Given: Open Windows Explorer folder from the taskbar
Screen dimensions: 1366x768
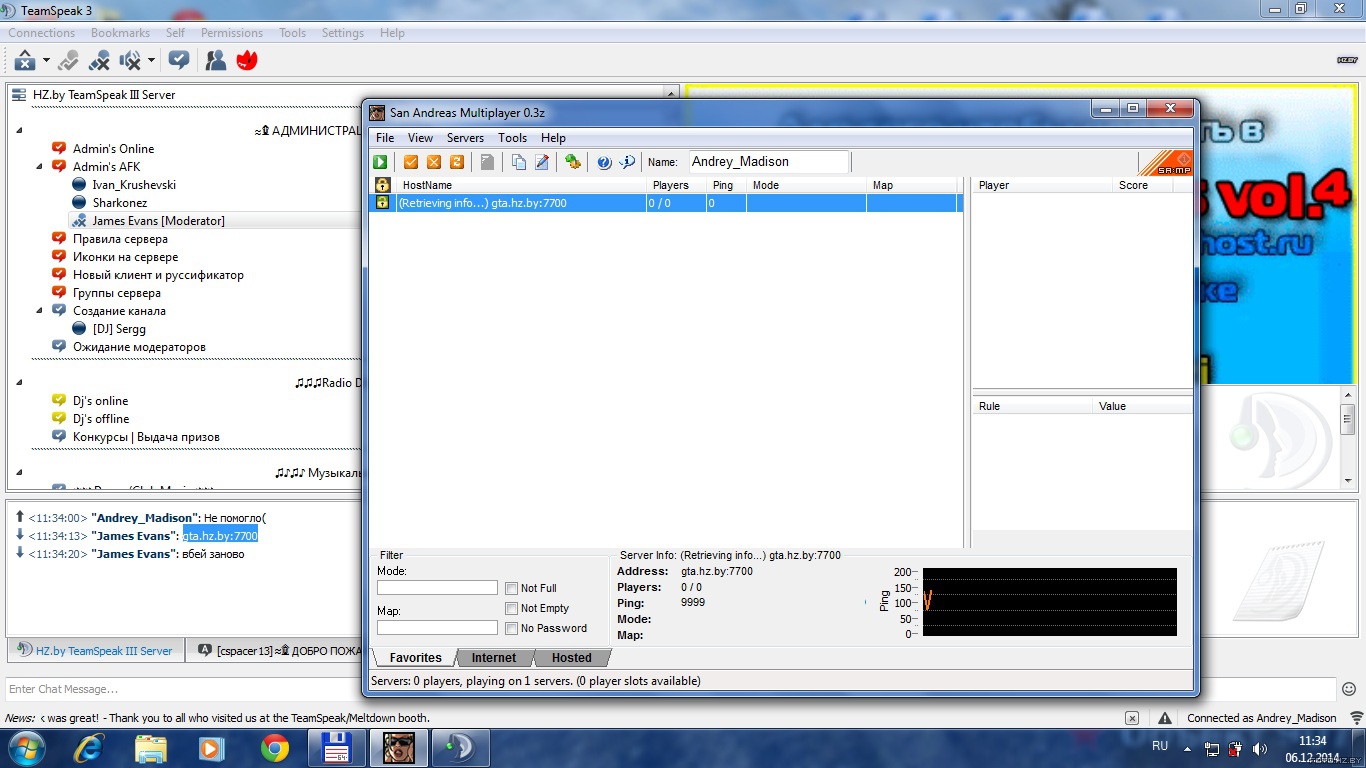Looking at the screenshot, I should (x=151, y=748).
